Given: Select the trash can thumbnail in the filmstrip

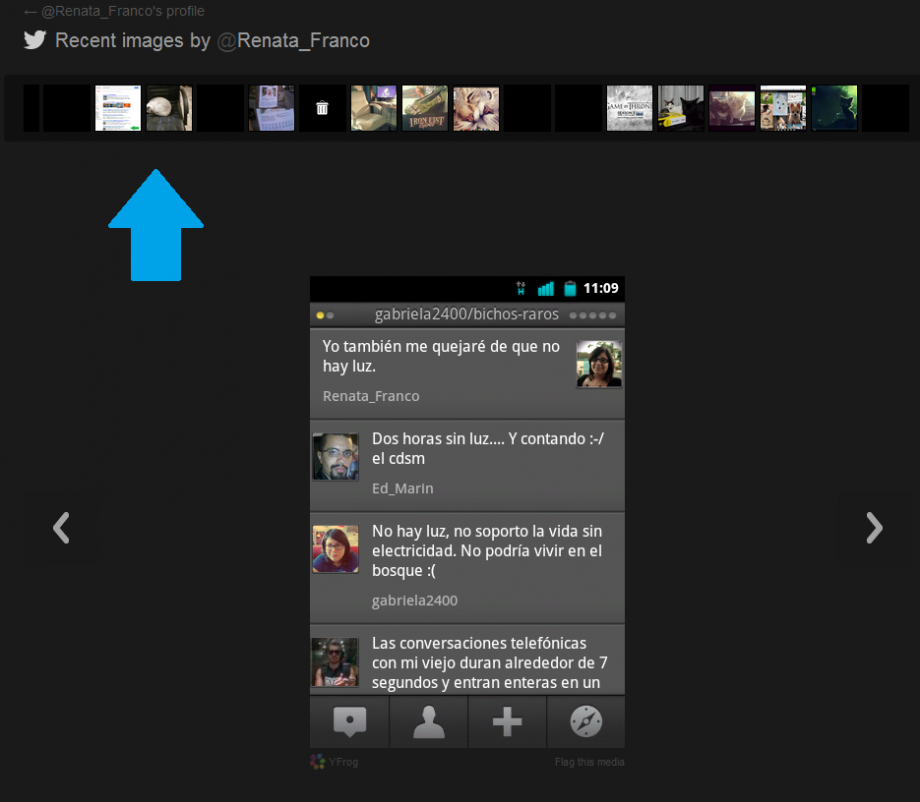Looking at the screenshot, I should pos(322,107).
